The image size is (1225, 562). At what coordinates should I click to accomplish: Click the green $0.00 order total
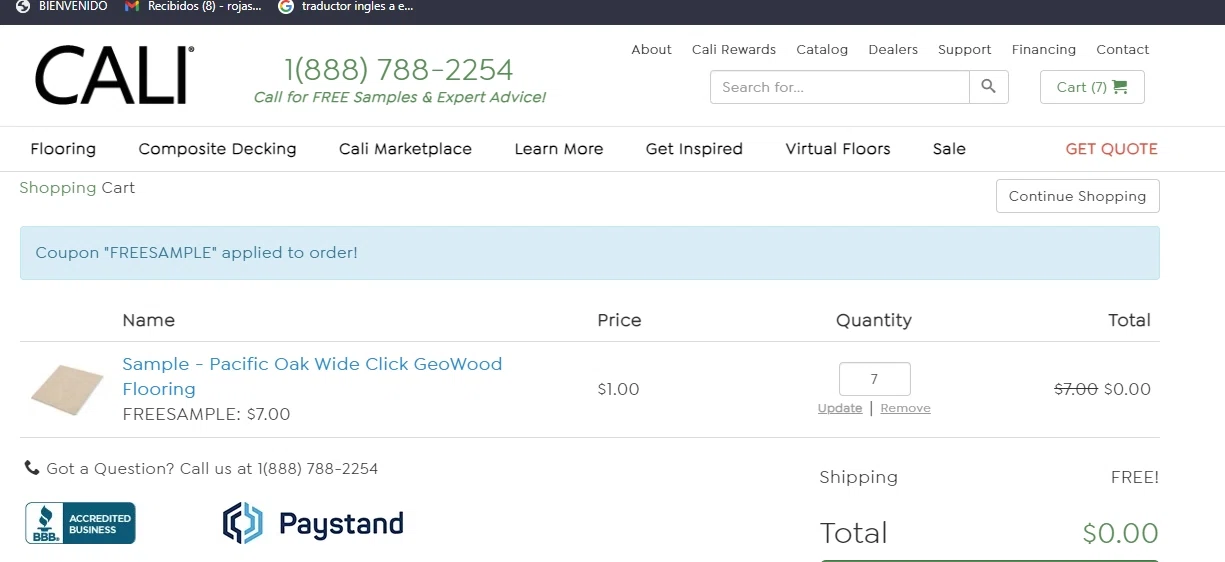(1121, 533)
